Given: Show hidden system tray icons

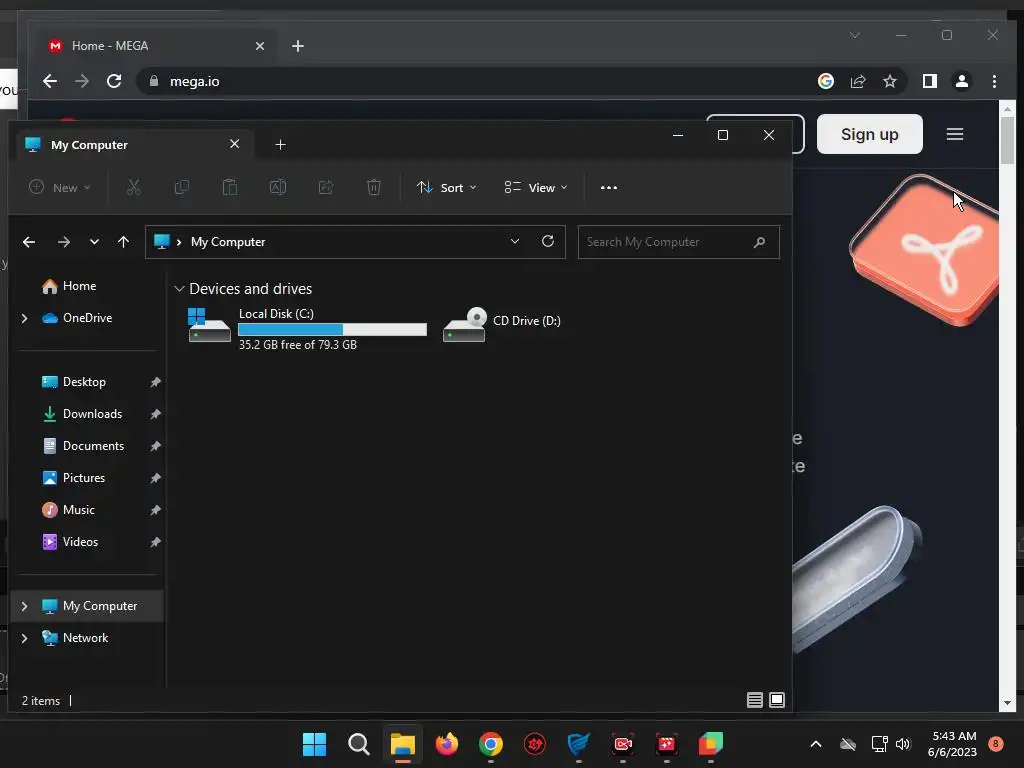Looking at the screenshot, I should tap(816, 744).
